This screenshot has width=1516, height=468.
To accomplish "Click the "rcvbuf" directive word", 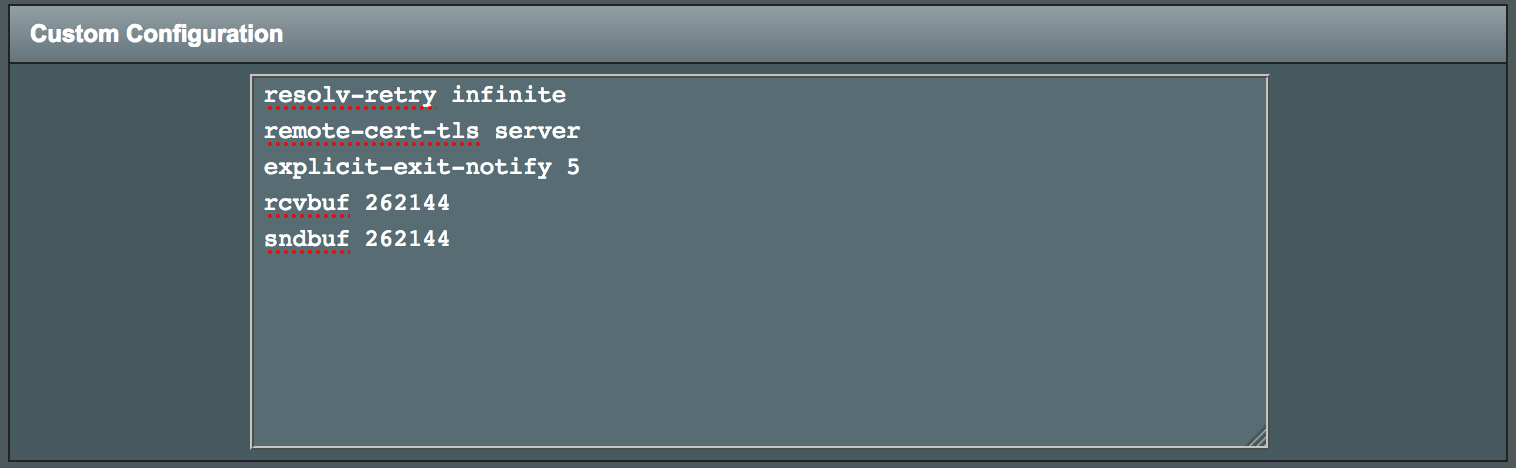I will [306, 203].
